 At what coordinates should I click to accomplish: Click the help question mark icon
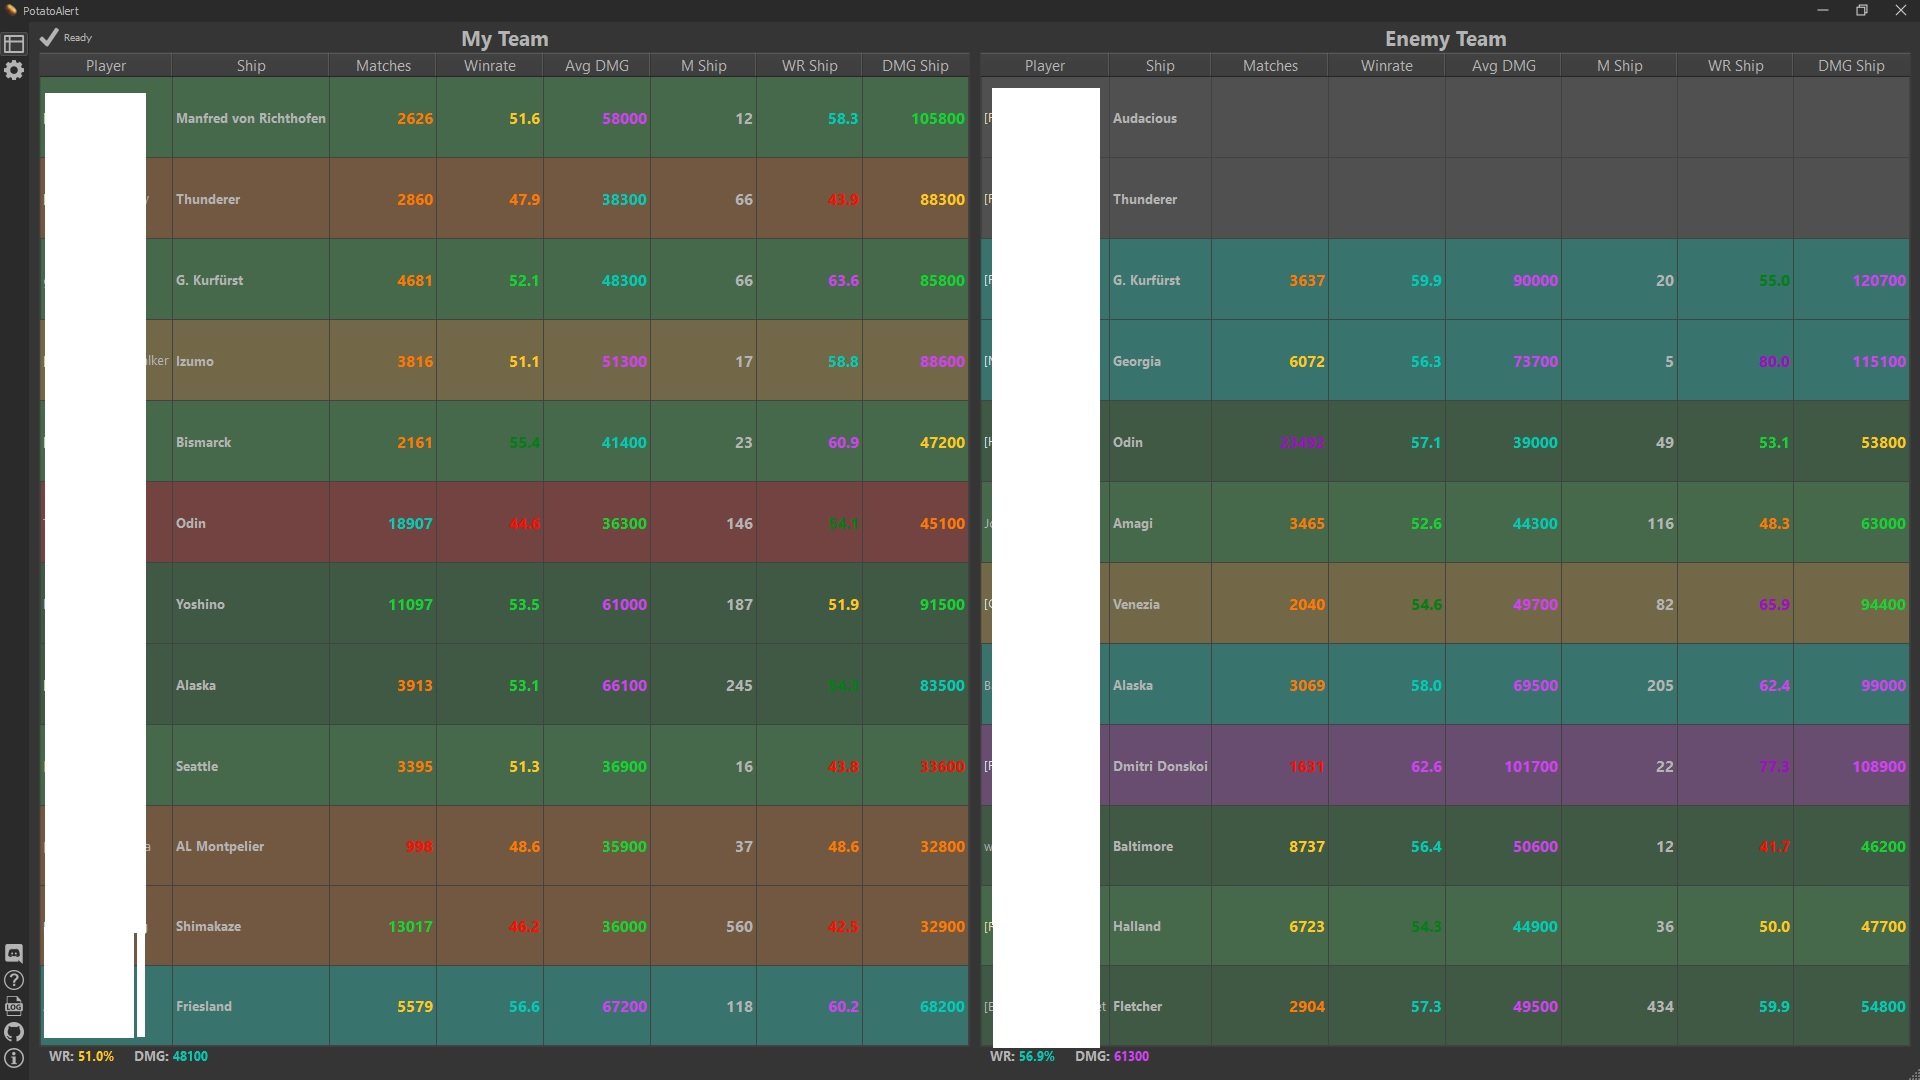point(14,980)
